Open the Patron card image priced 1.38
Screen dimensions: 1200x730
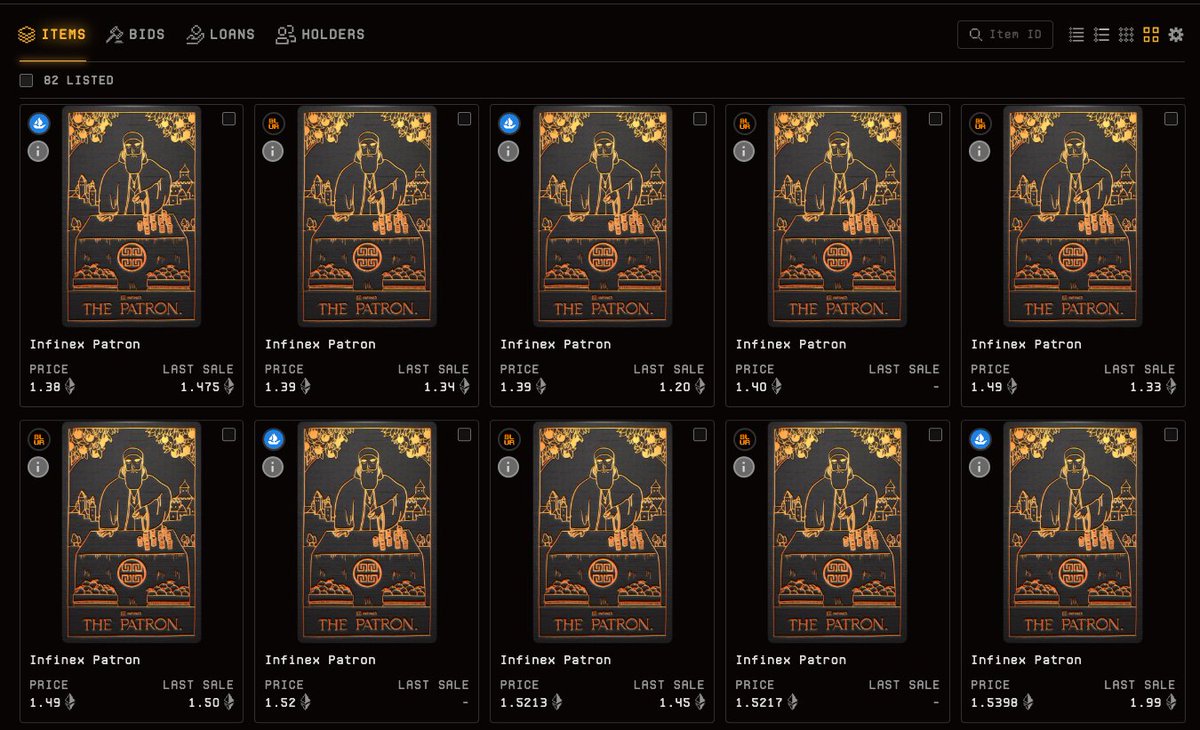coord(131,217)
